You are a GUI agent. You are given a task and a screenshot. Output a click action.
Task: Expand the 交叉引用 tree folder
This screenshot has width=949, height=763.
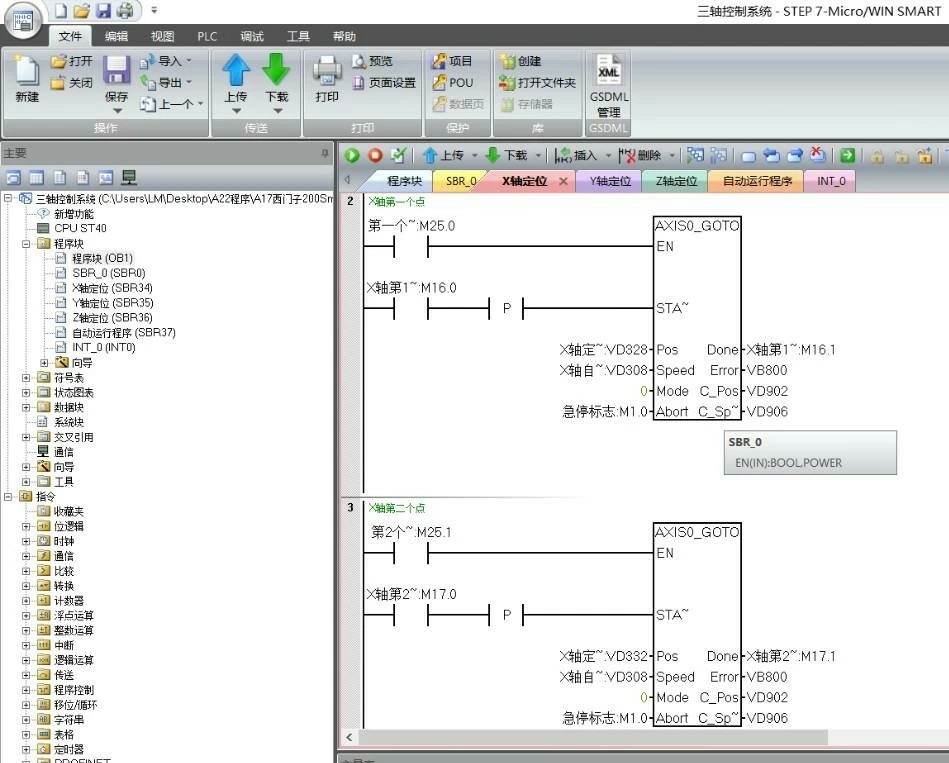[26, 437]
